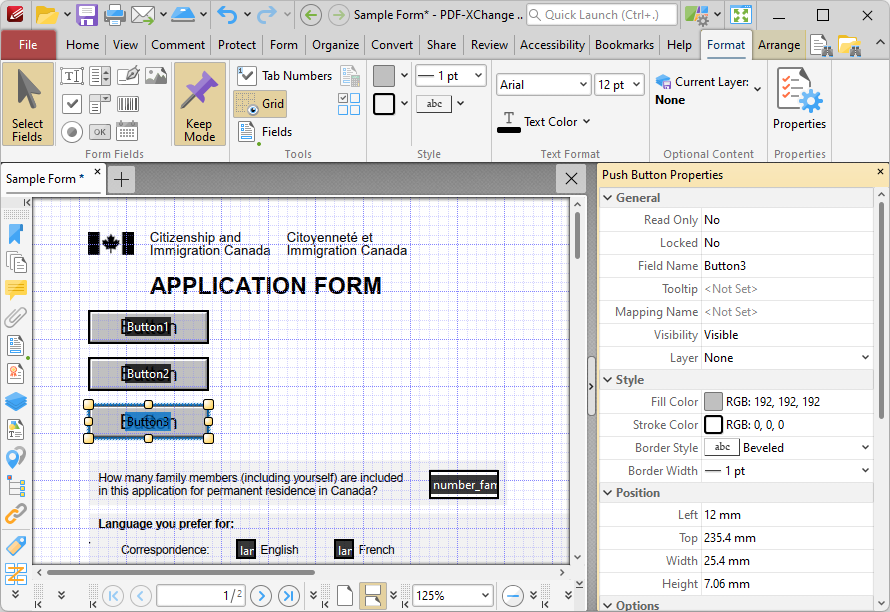Click the Undo arrow
Image resolution: width=890 pixels, height=612 pixels.
pos(227,15)
